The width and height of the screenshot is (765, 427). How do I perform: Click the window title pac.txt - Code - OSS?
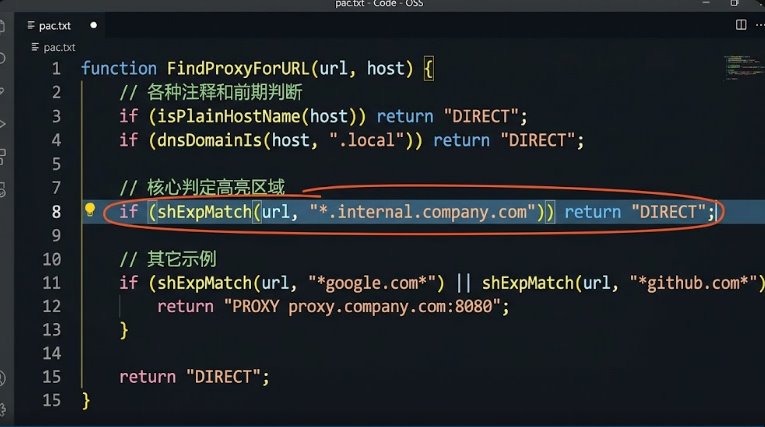point(379,3)
